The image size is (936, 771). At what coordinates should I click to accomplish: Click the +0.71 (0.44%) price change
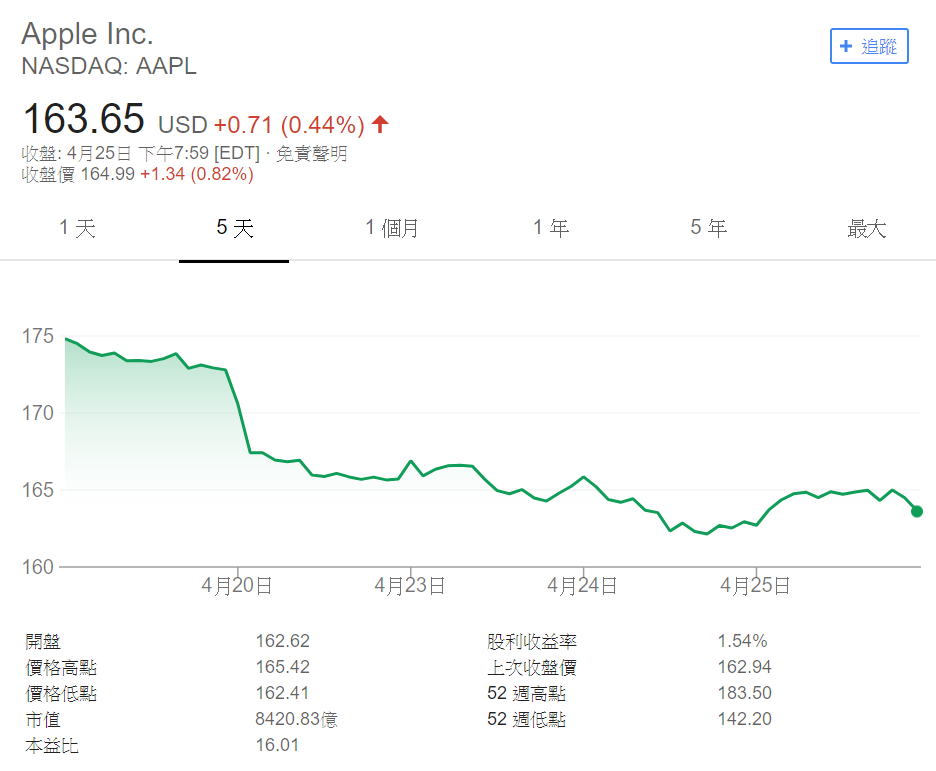289,125
